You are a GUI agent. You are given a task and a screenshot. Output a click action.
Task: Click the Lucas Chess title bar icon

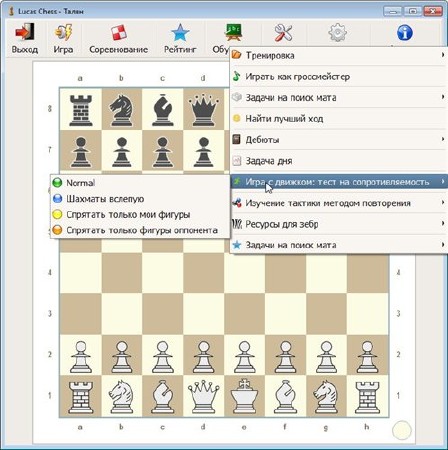pos(11,11)
